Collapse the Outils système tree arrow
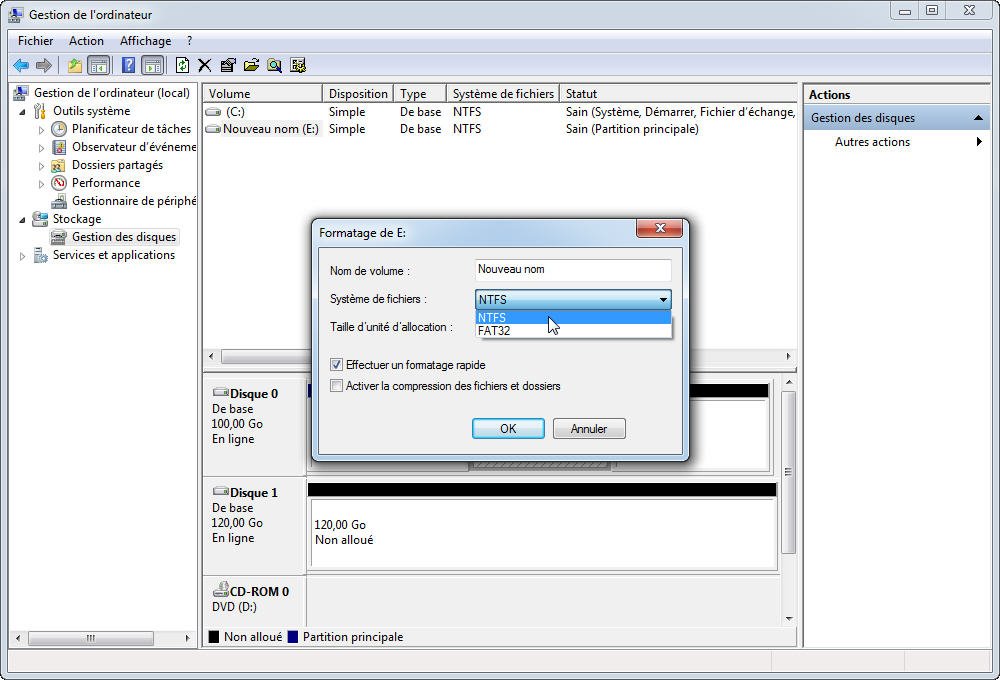This screenshot has width=1000, height=680. [x=23, y=112]
